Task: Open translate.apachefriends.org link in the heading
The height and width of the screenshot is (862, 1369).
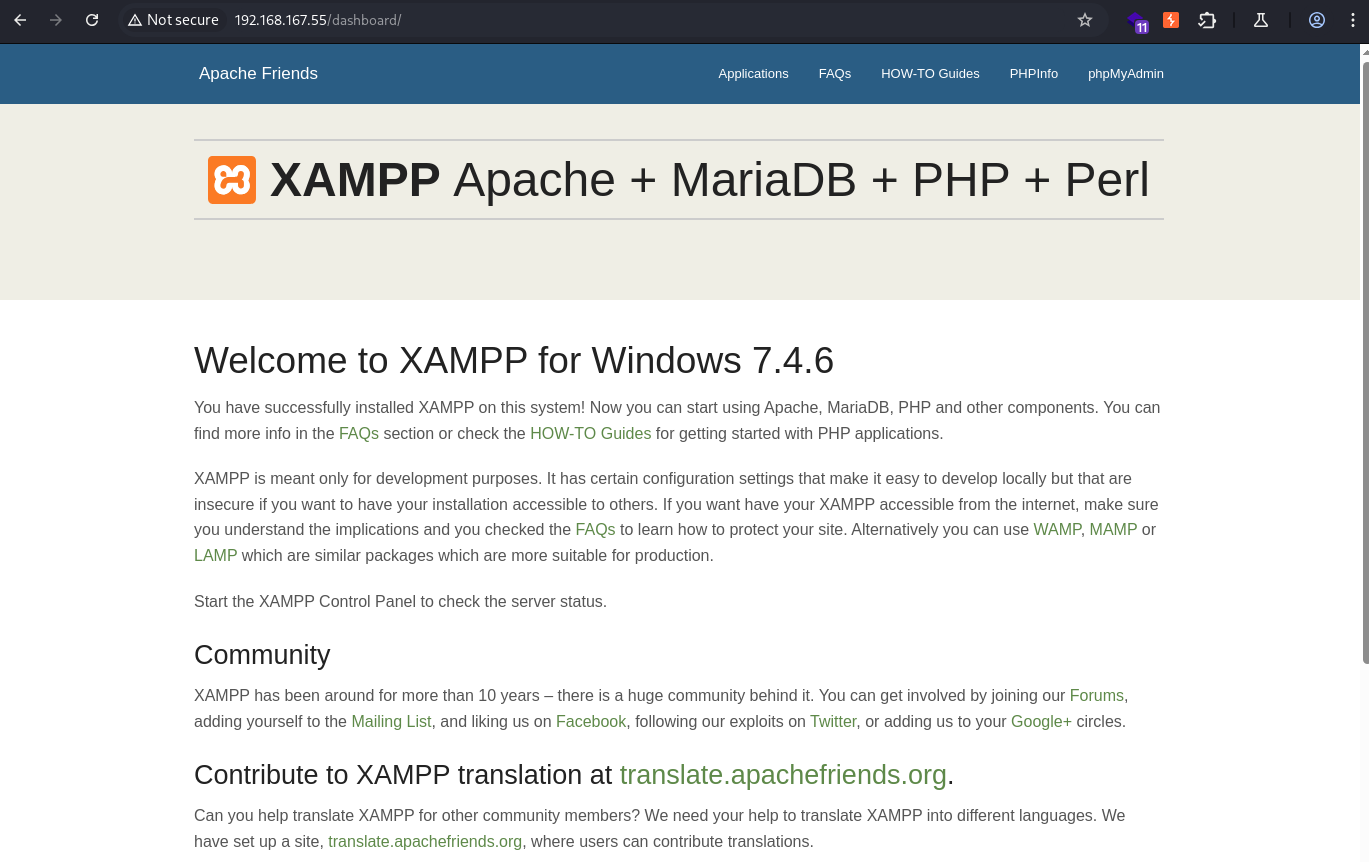Action: pyautogui.click(x=783, y=775)
